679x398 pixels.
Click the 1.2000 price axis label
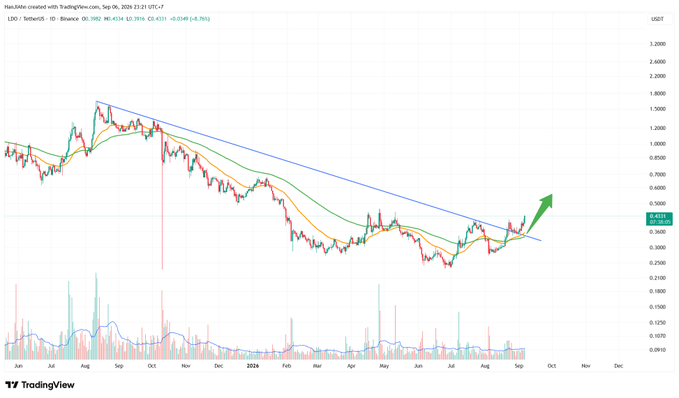tap(657, 128)
